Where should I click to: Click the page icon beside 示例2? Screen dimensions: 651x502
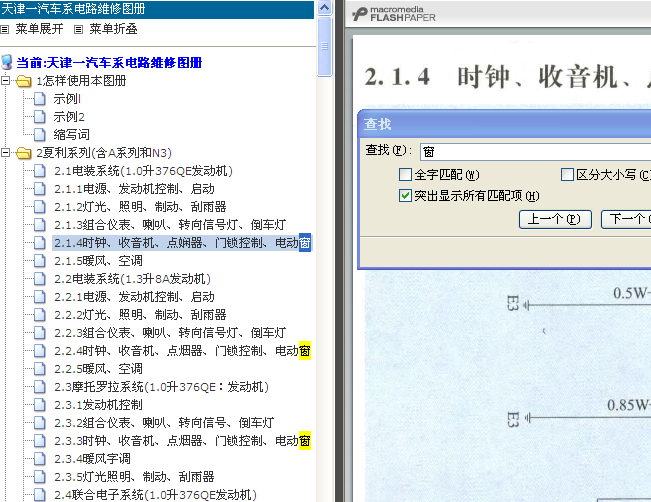(40, 117)
